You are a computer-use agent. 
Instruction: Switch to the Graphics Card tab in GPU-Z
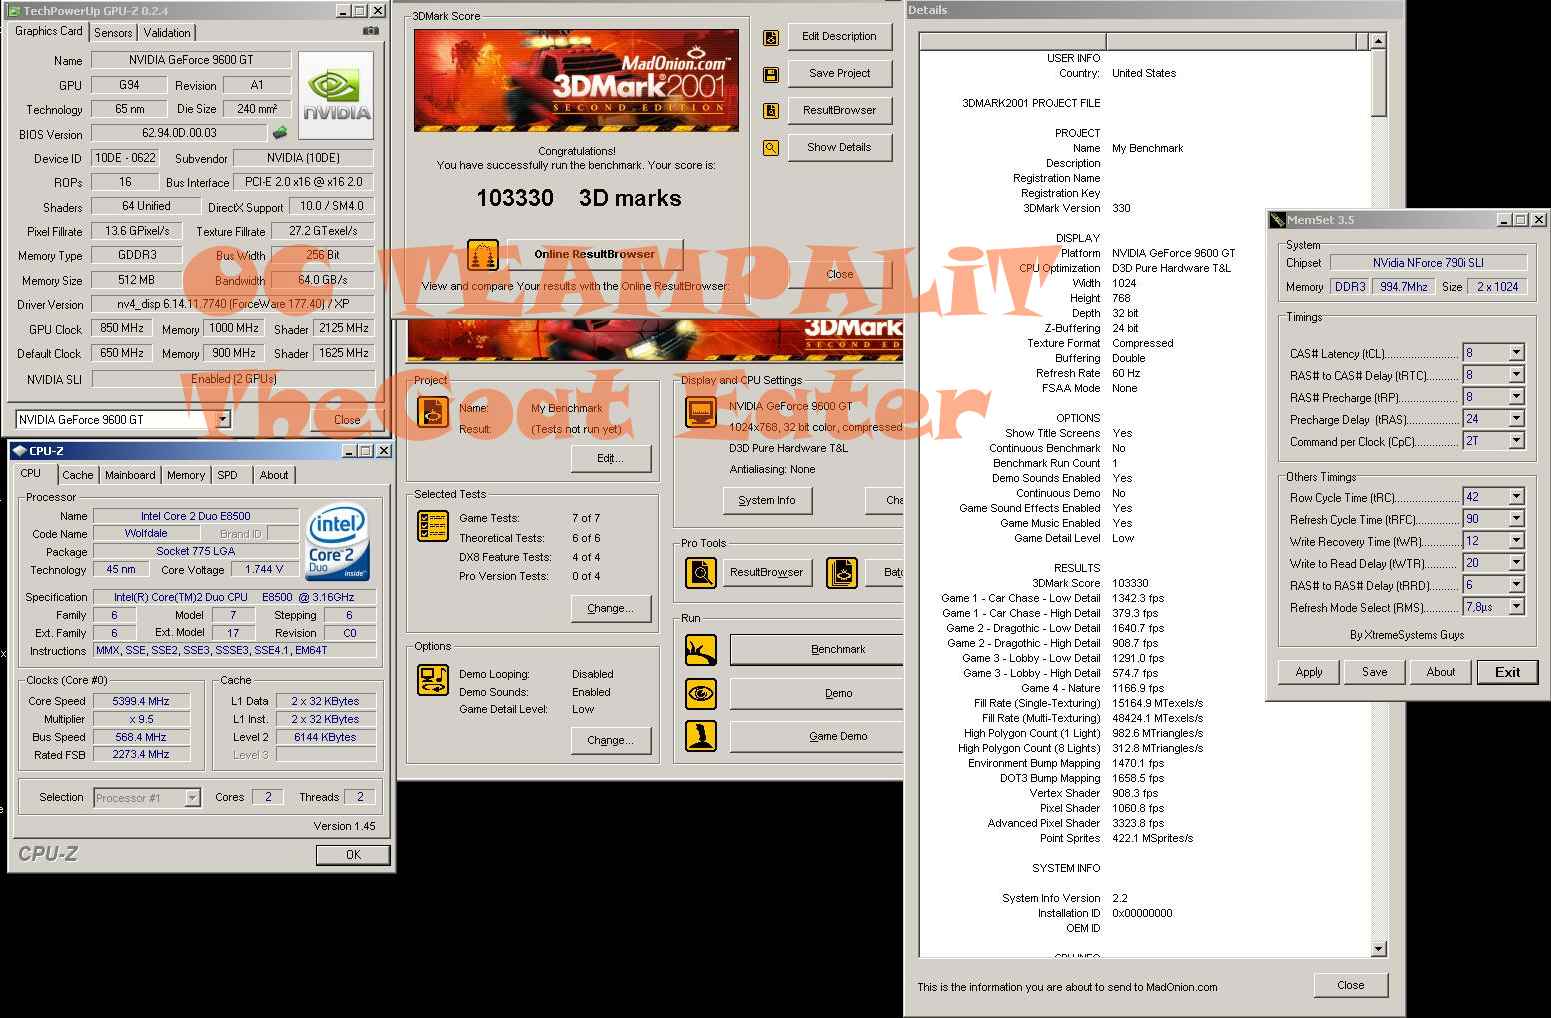click(x=49, y=31)
